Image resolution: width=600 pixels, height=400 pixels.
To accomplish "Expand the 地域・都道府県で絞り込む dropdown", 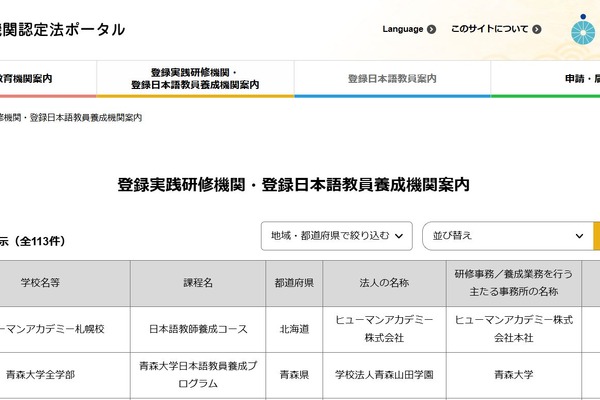I will [337, 236].
